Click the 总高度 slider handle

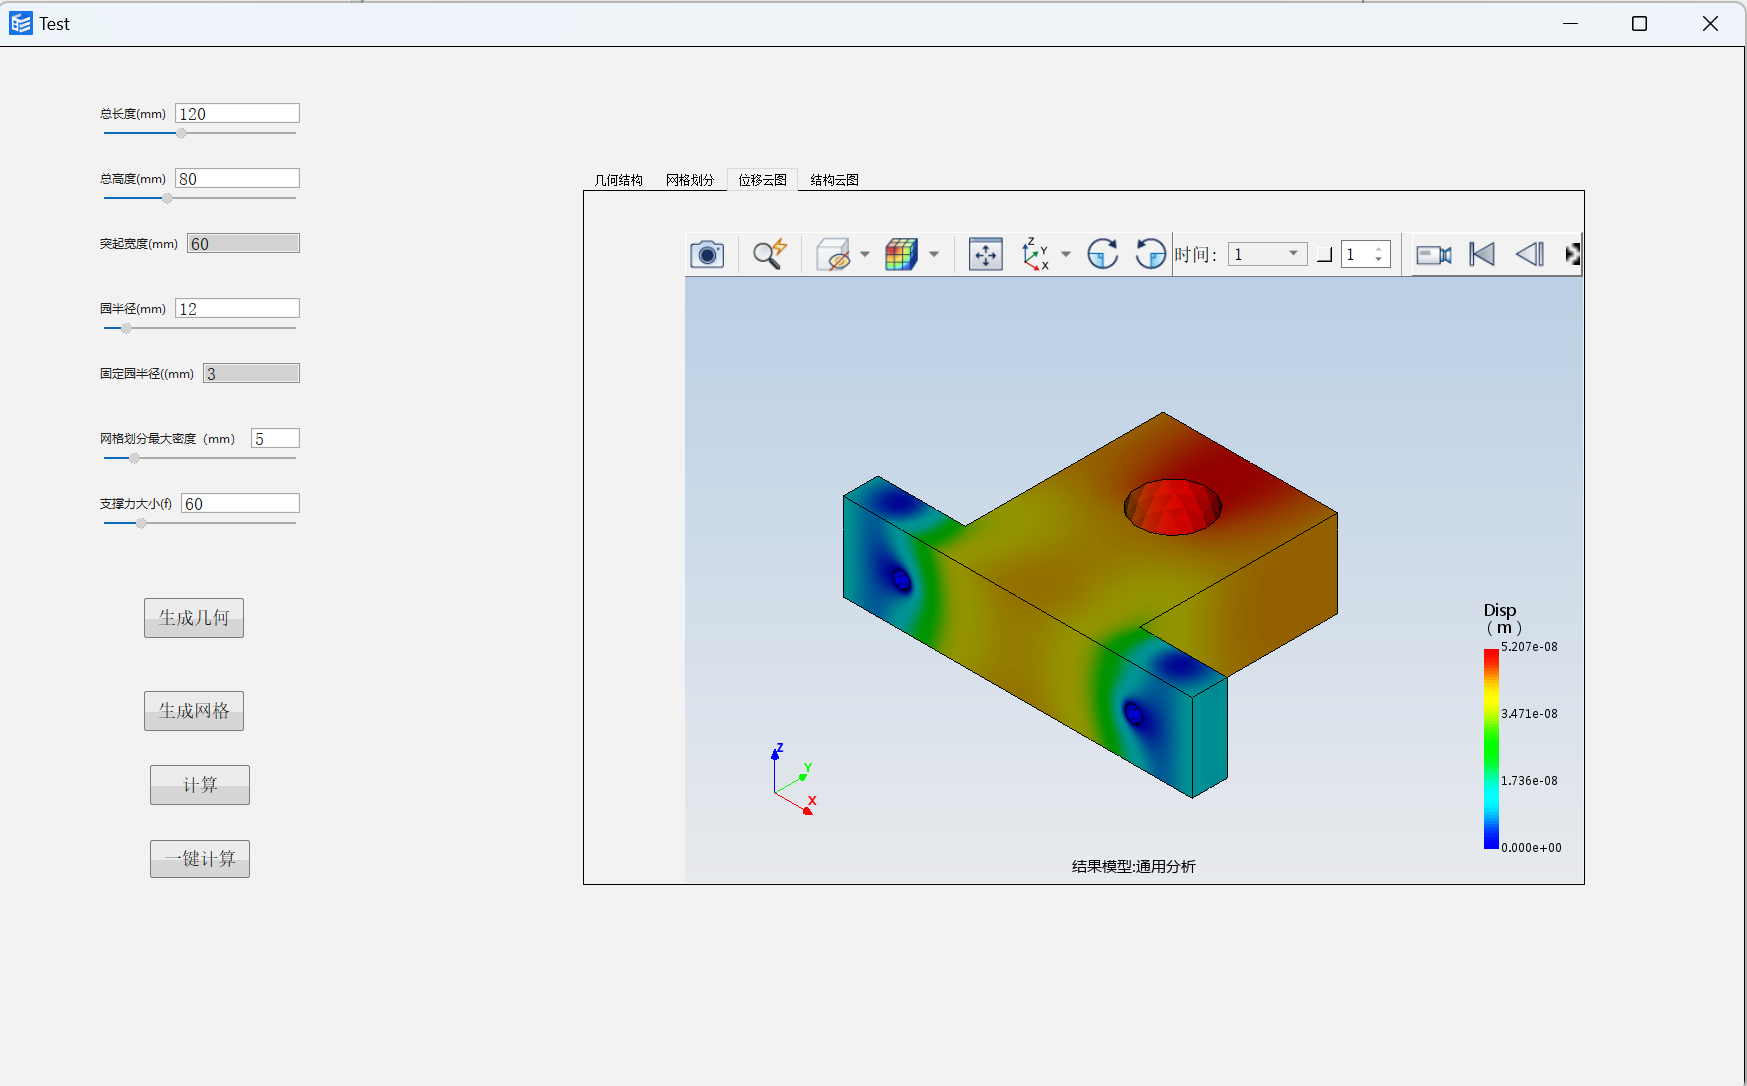167,198
